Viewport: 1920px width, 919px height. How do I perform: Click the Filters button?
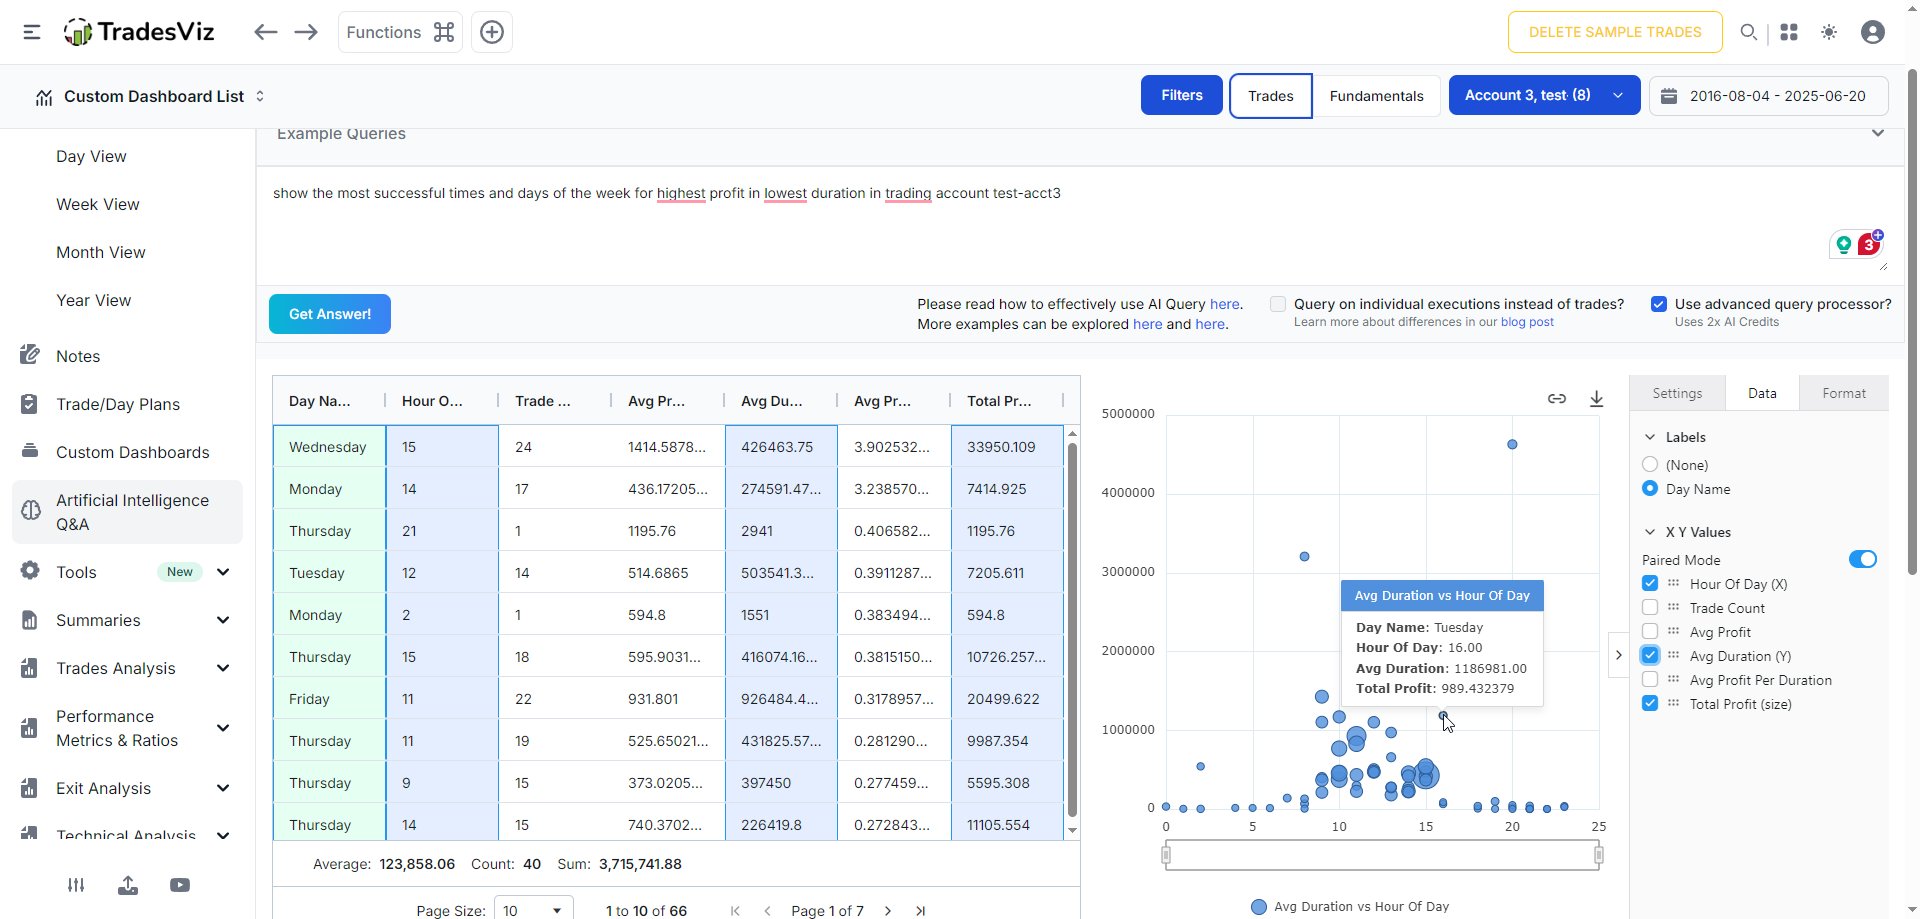click(x=1182, y=95)
